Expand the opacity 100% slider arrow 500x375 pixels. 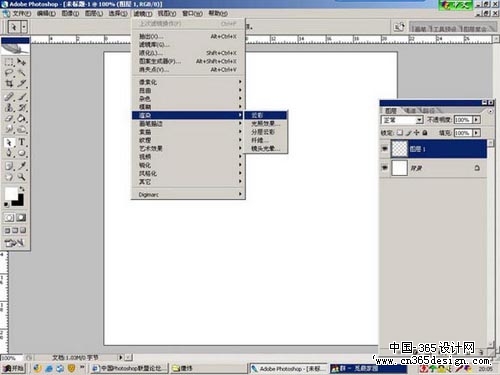pos(477,120)
